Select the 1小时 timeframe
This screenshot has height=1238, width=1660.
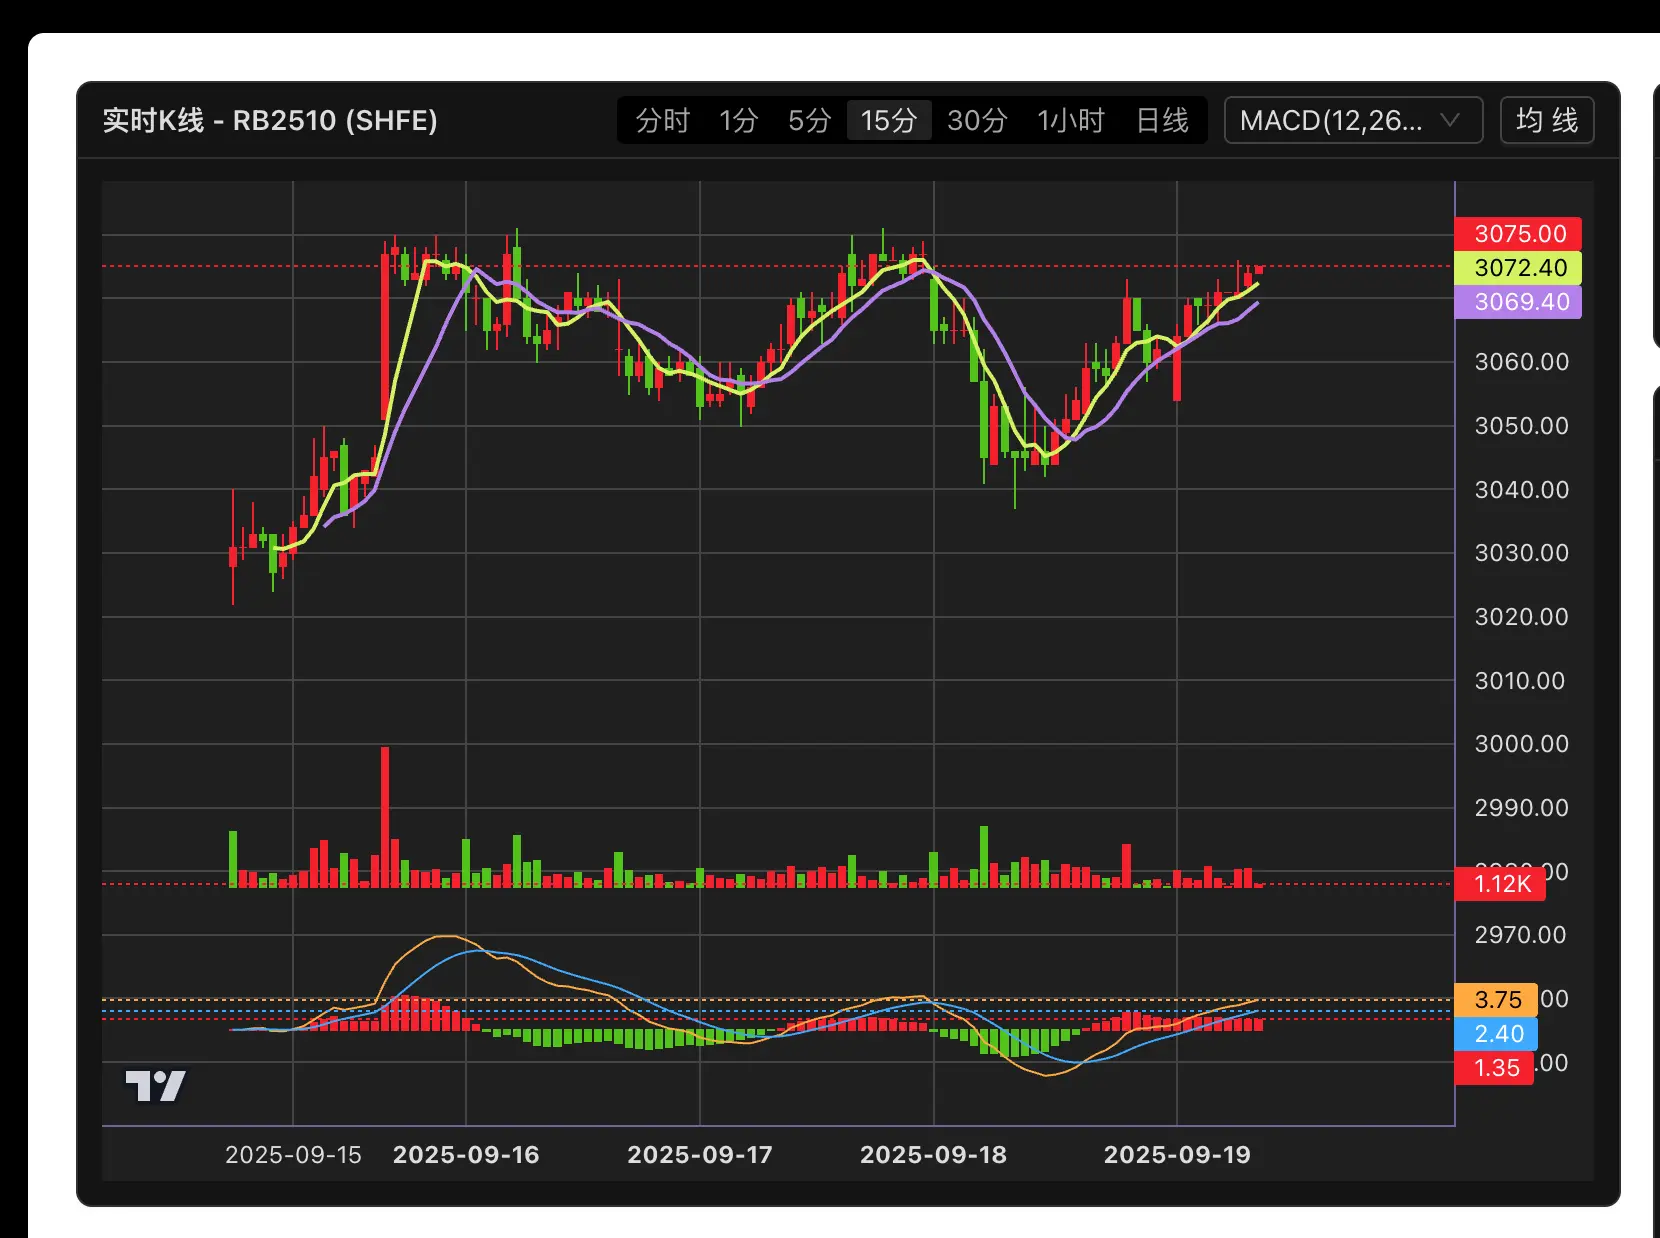[1070, 121]
